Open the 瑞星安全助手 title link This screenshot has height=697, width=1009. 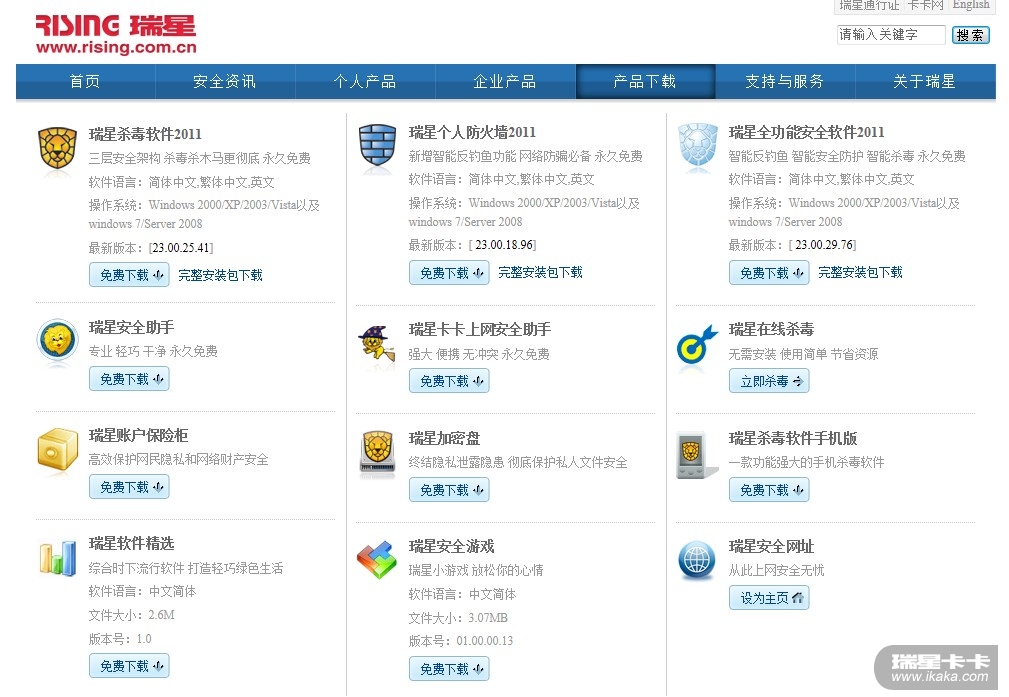(x=131, y=327)
